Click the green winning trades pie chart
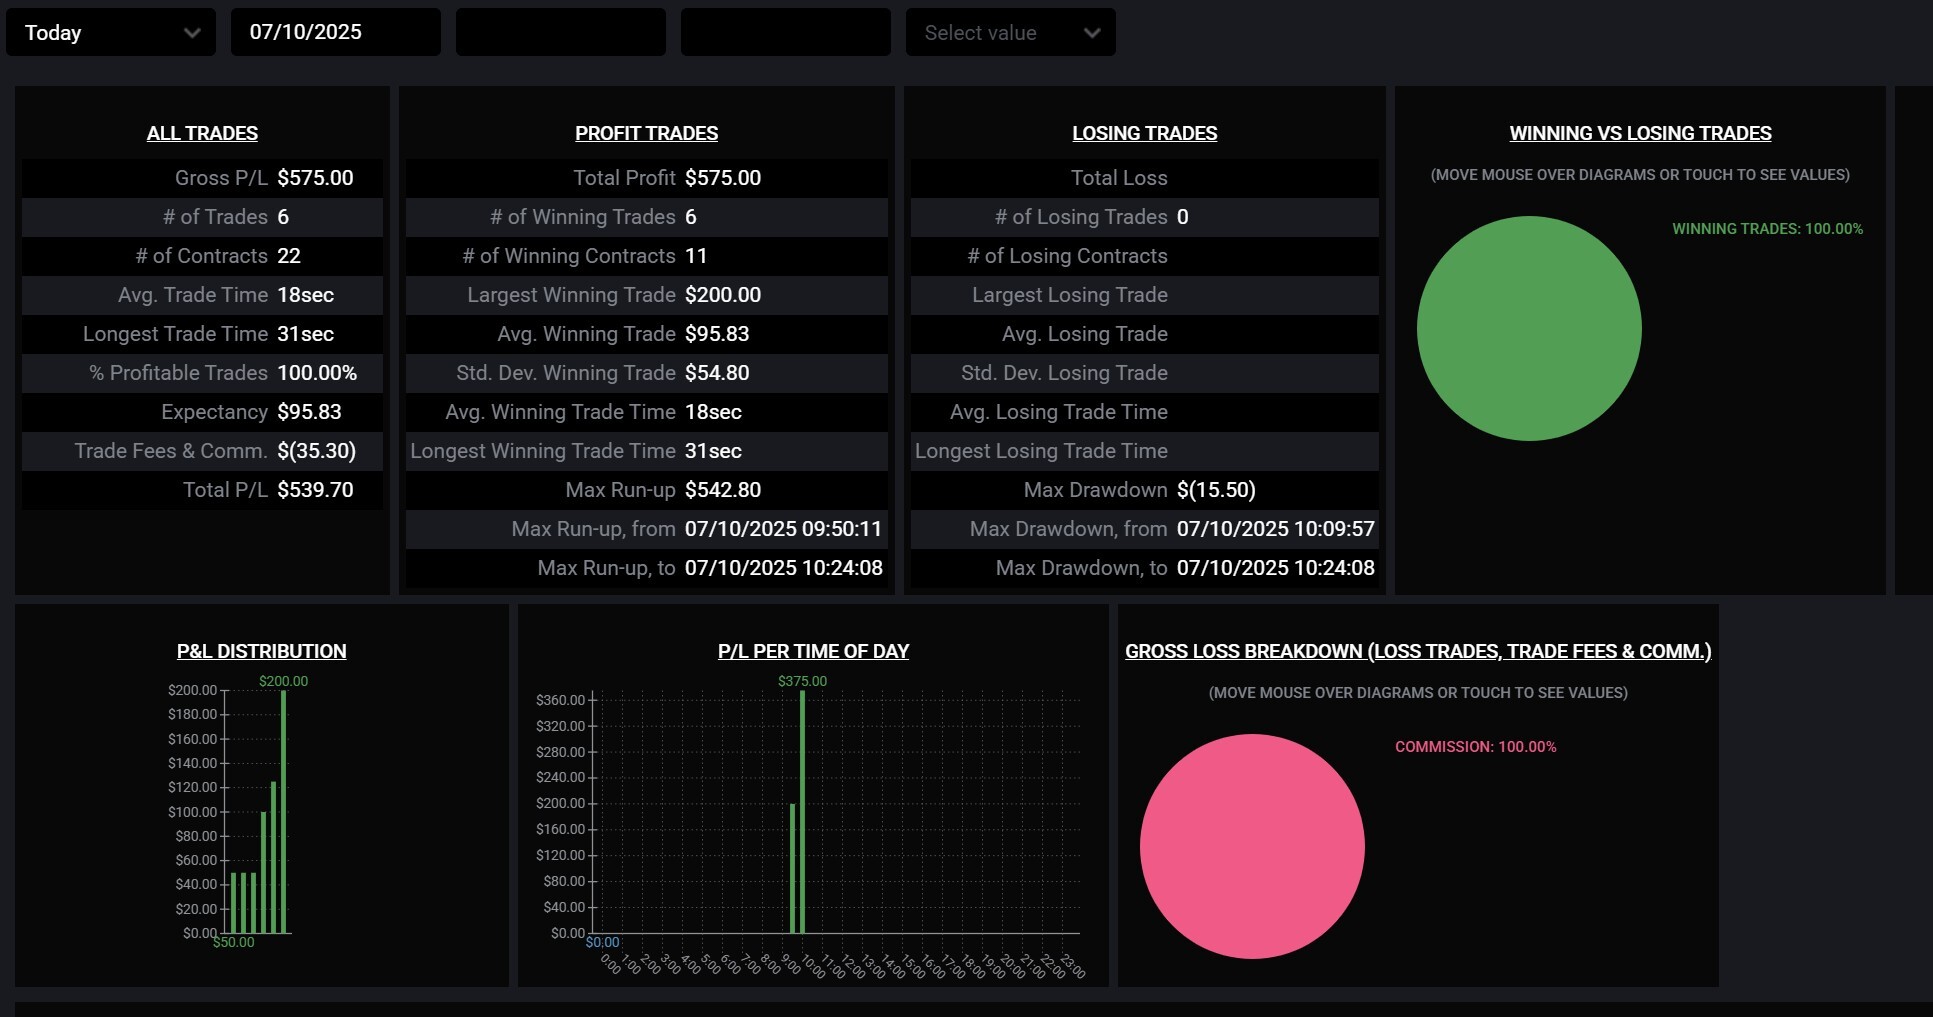Screen dimensions: 1933x1017 coord(1529,328)
